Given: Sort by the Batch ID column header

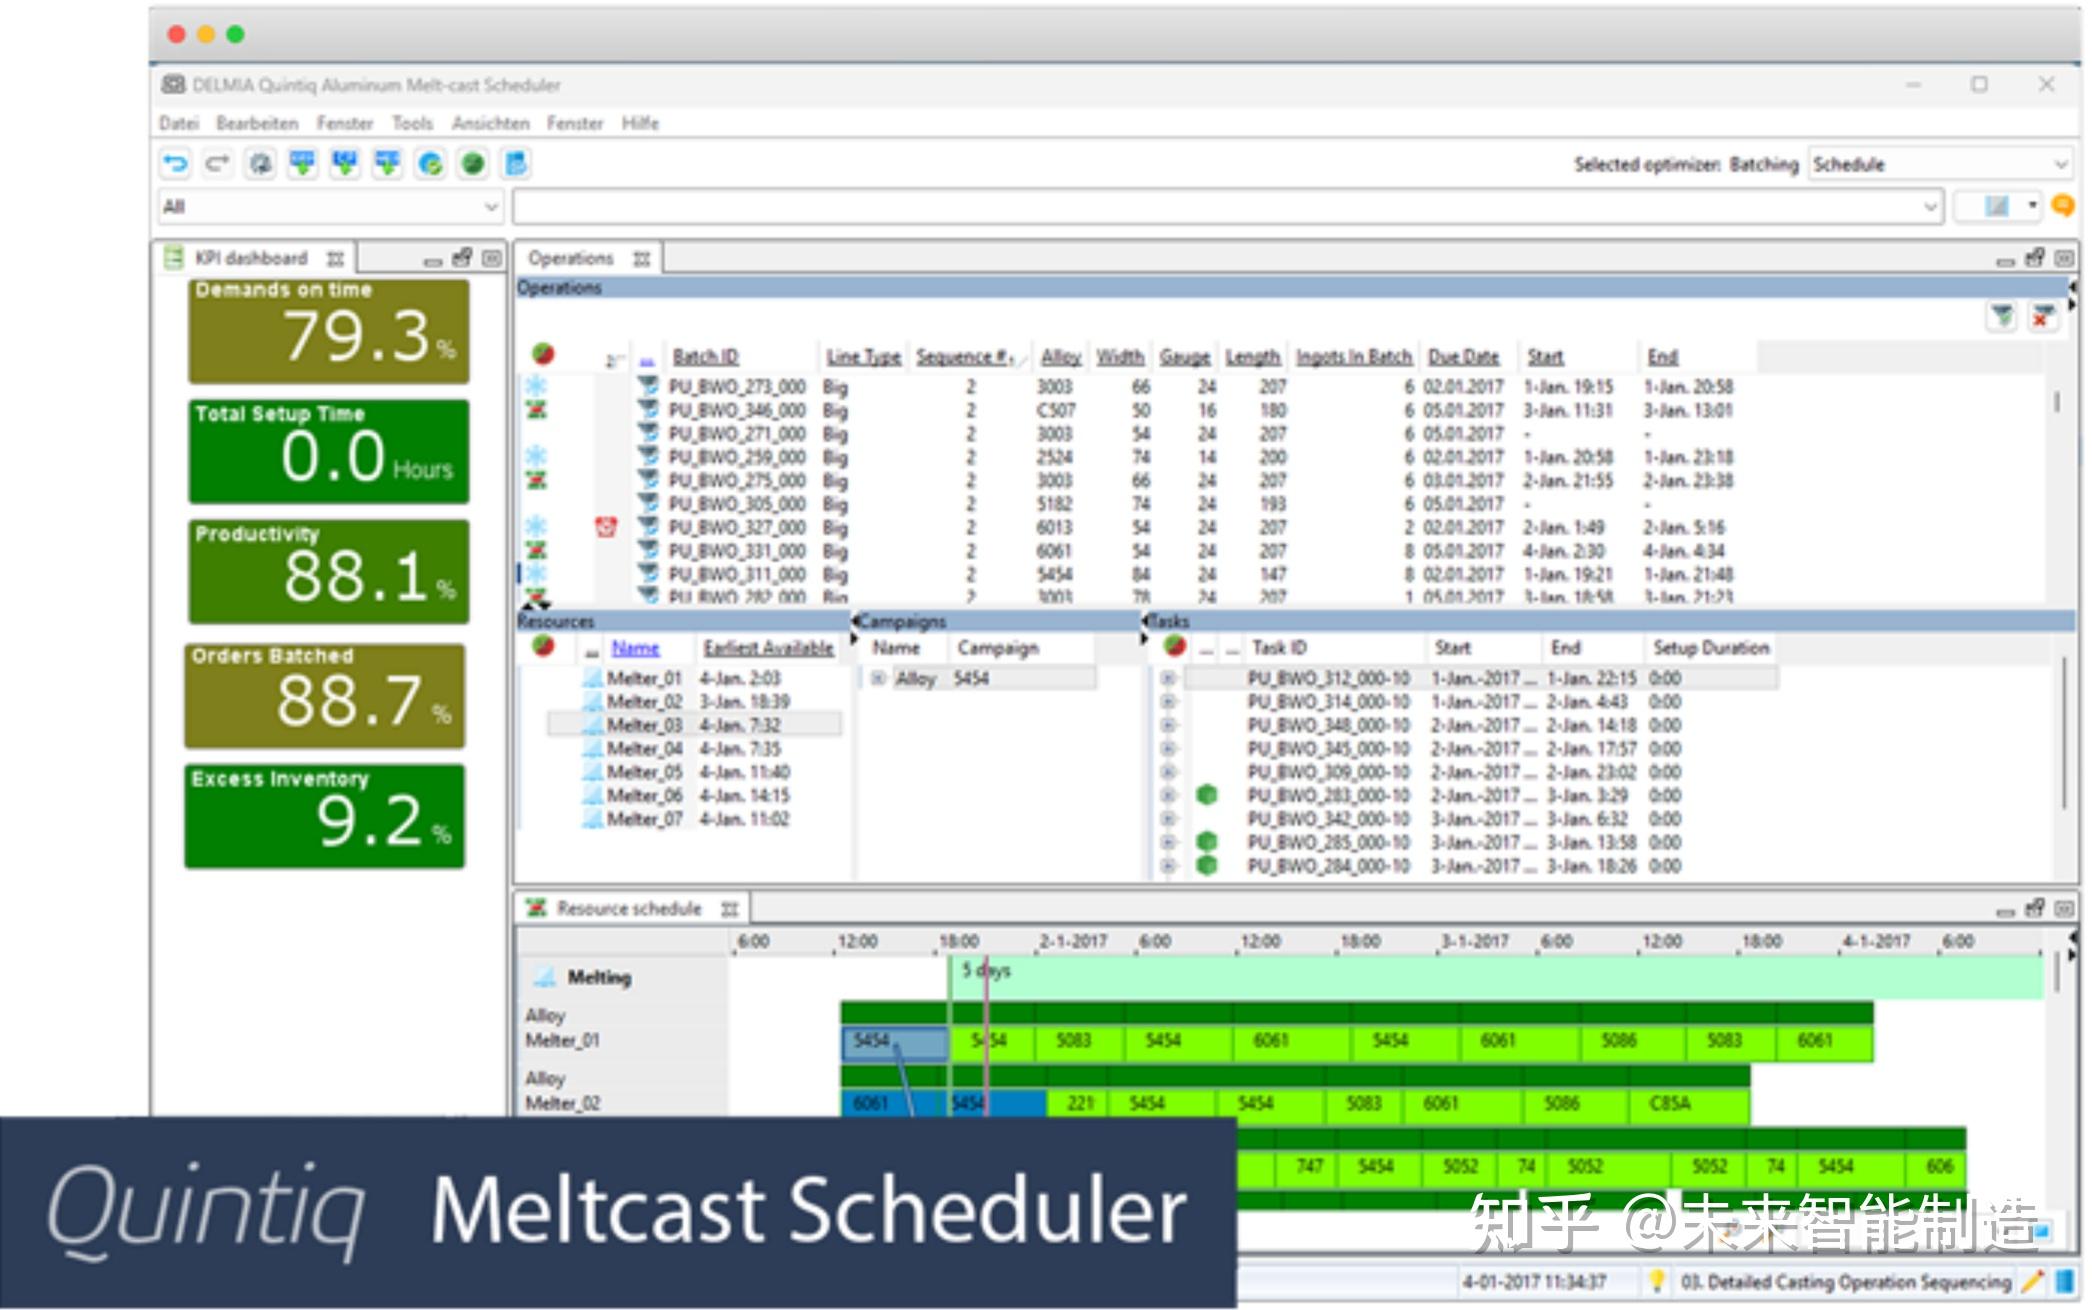Looking at the screenshot, I should pyautogui.click(x=705, y=357).
